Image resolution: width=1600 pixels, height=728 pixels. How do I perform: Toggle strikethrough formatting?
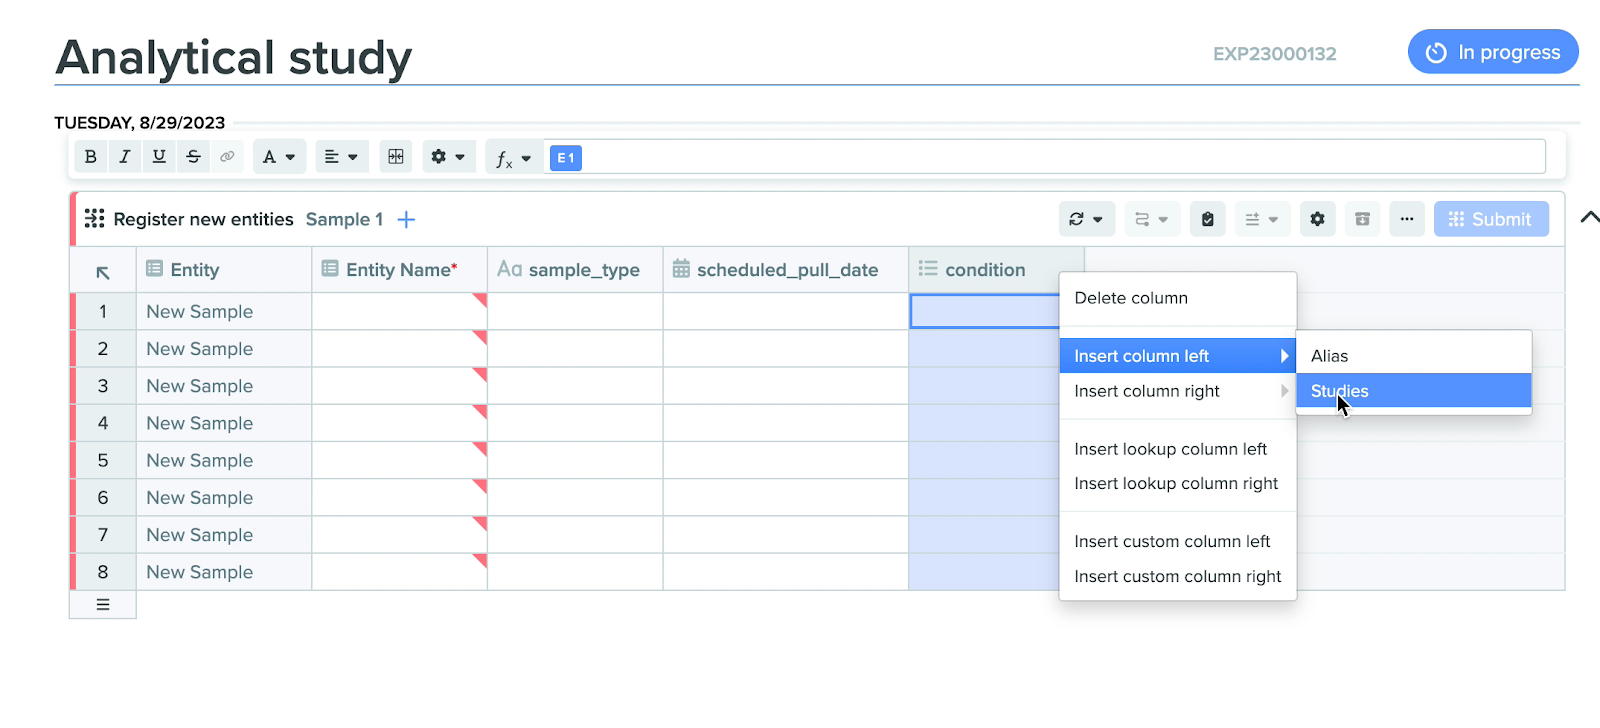[193, 157]
